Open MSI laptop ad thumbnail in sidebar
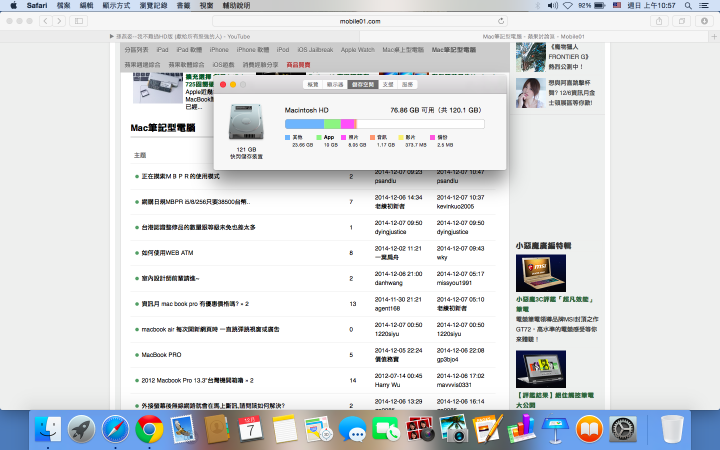 [x=541, y=273]
